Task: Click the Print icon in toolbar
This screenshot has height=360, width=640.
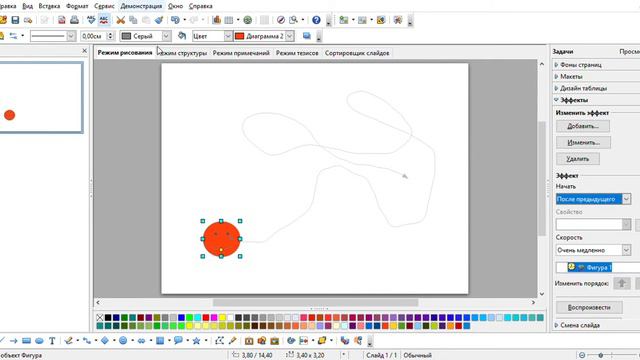Action: pos(74,20)
